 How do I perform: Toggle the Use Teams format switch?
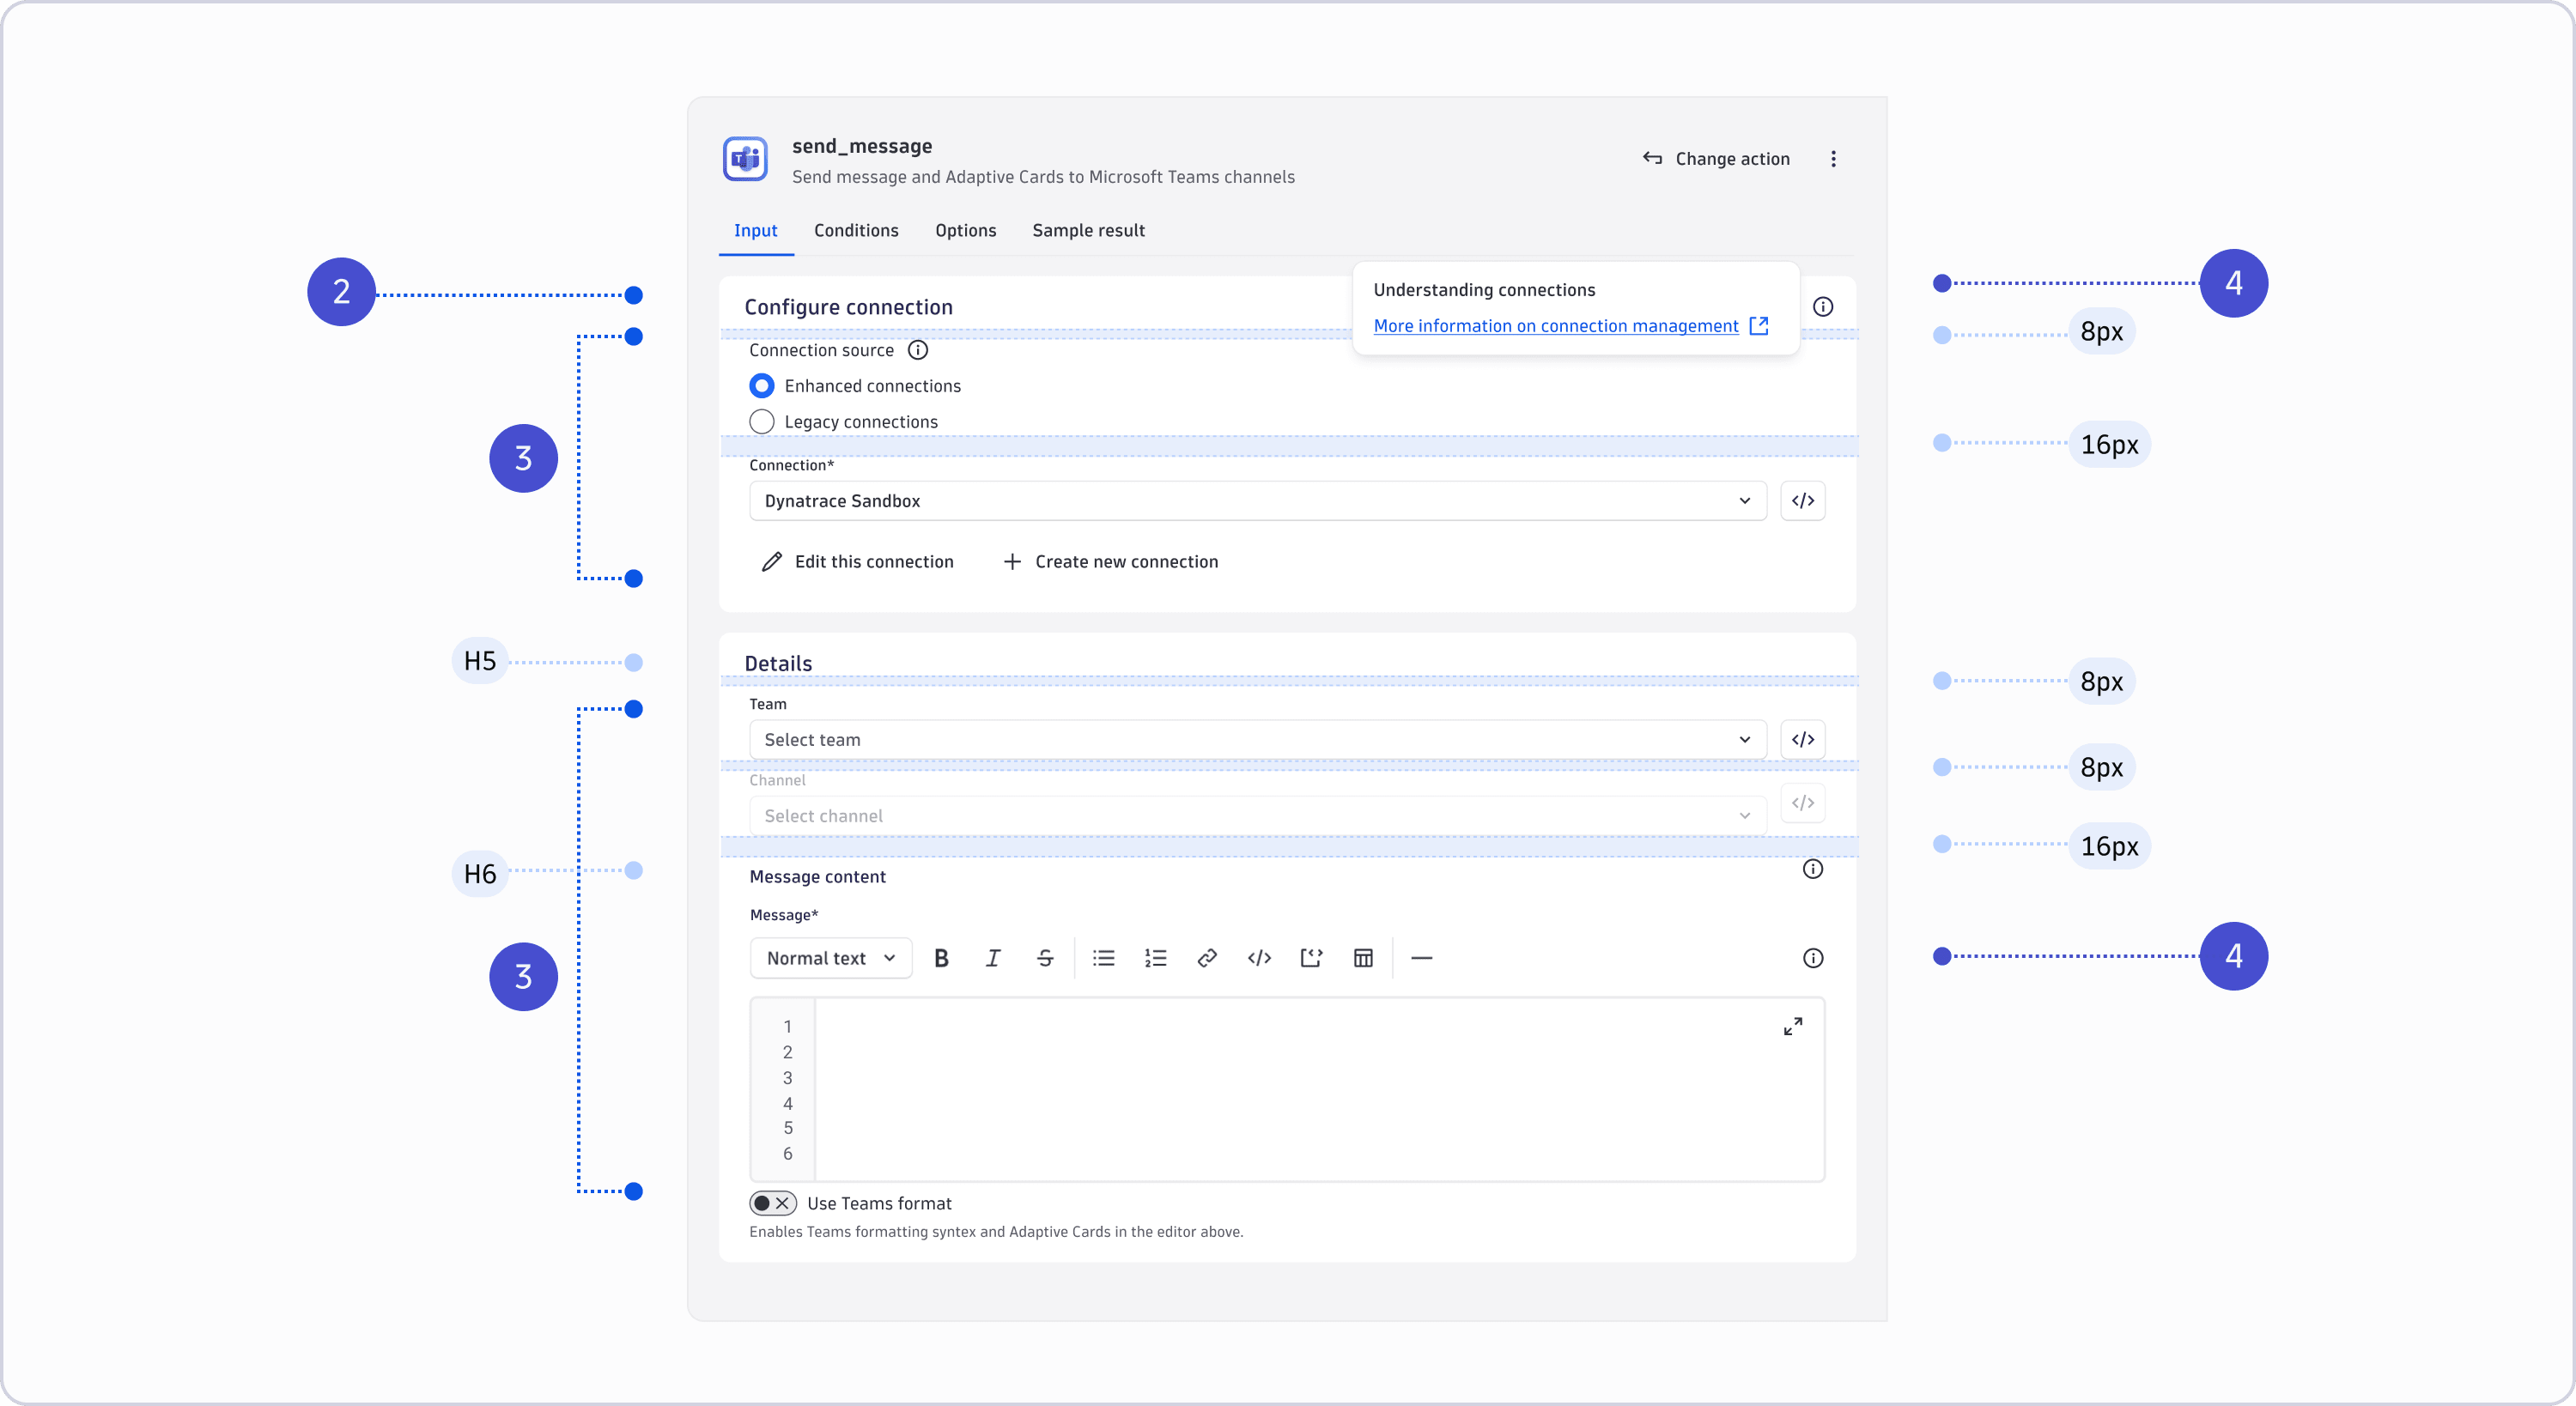(x=773, y=1204)
